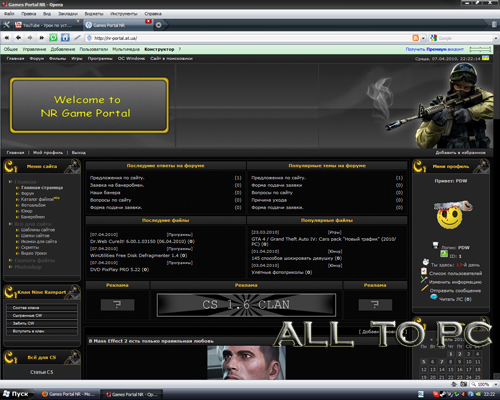
Task: Switch to the YouTube tab
Action: pos(47,25)
